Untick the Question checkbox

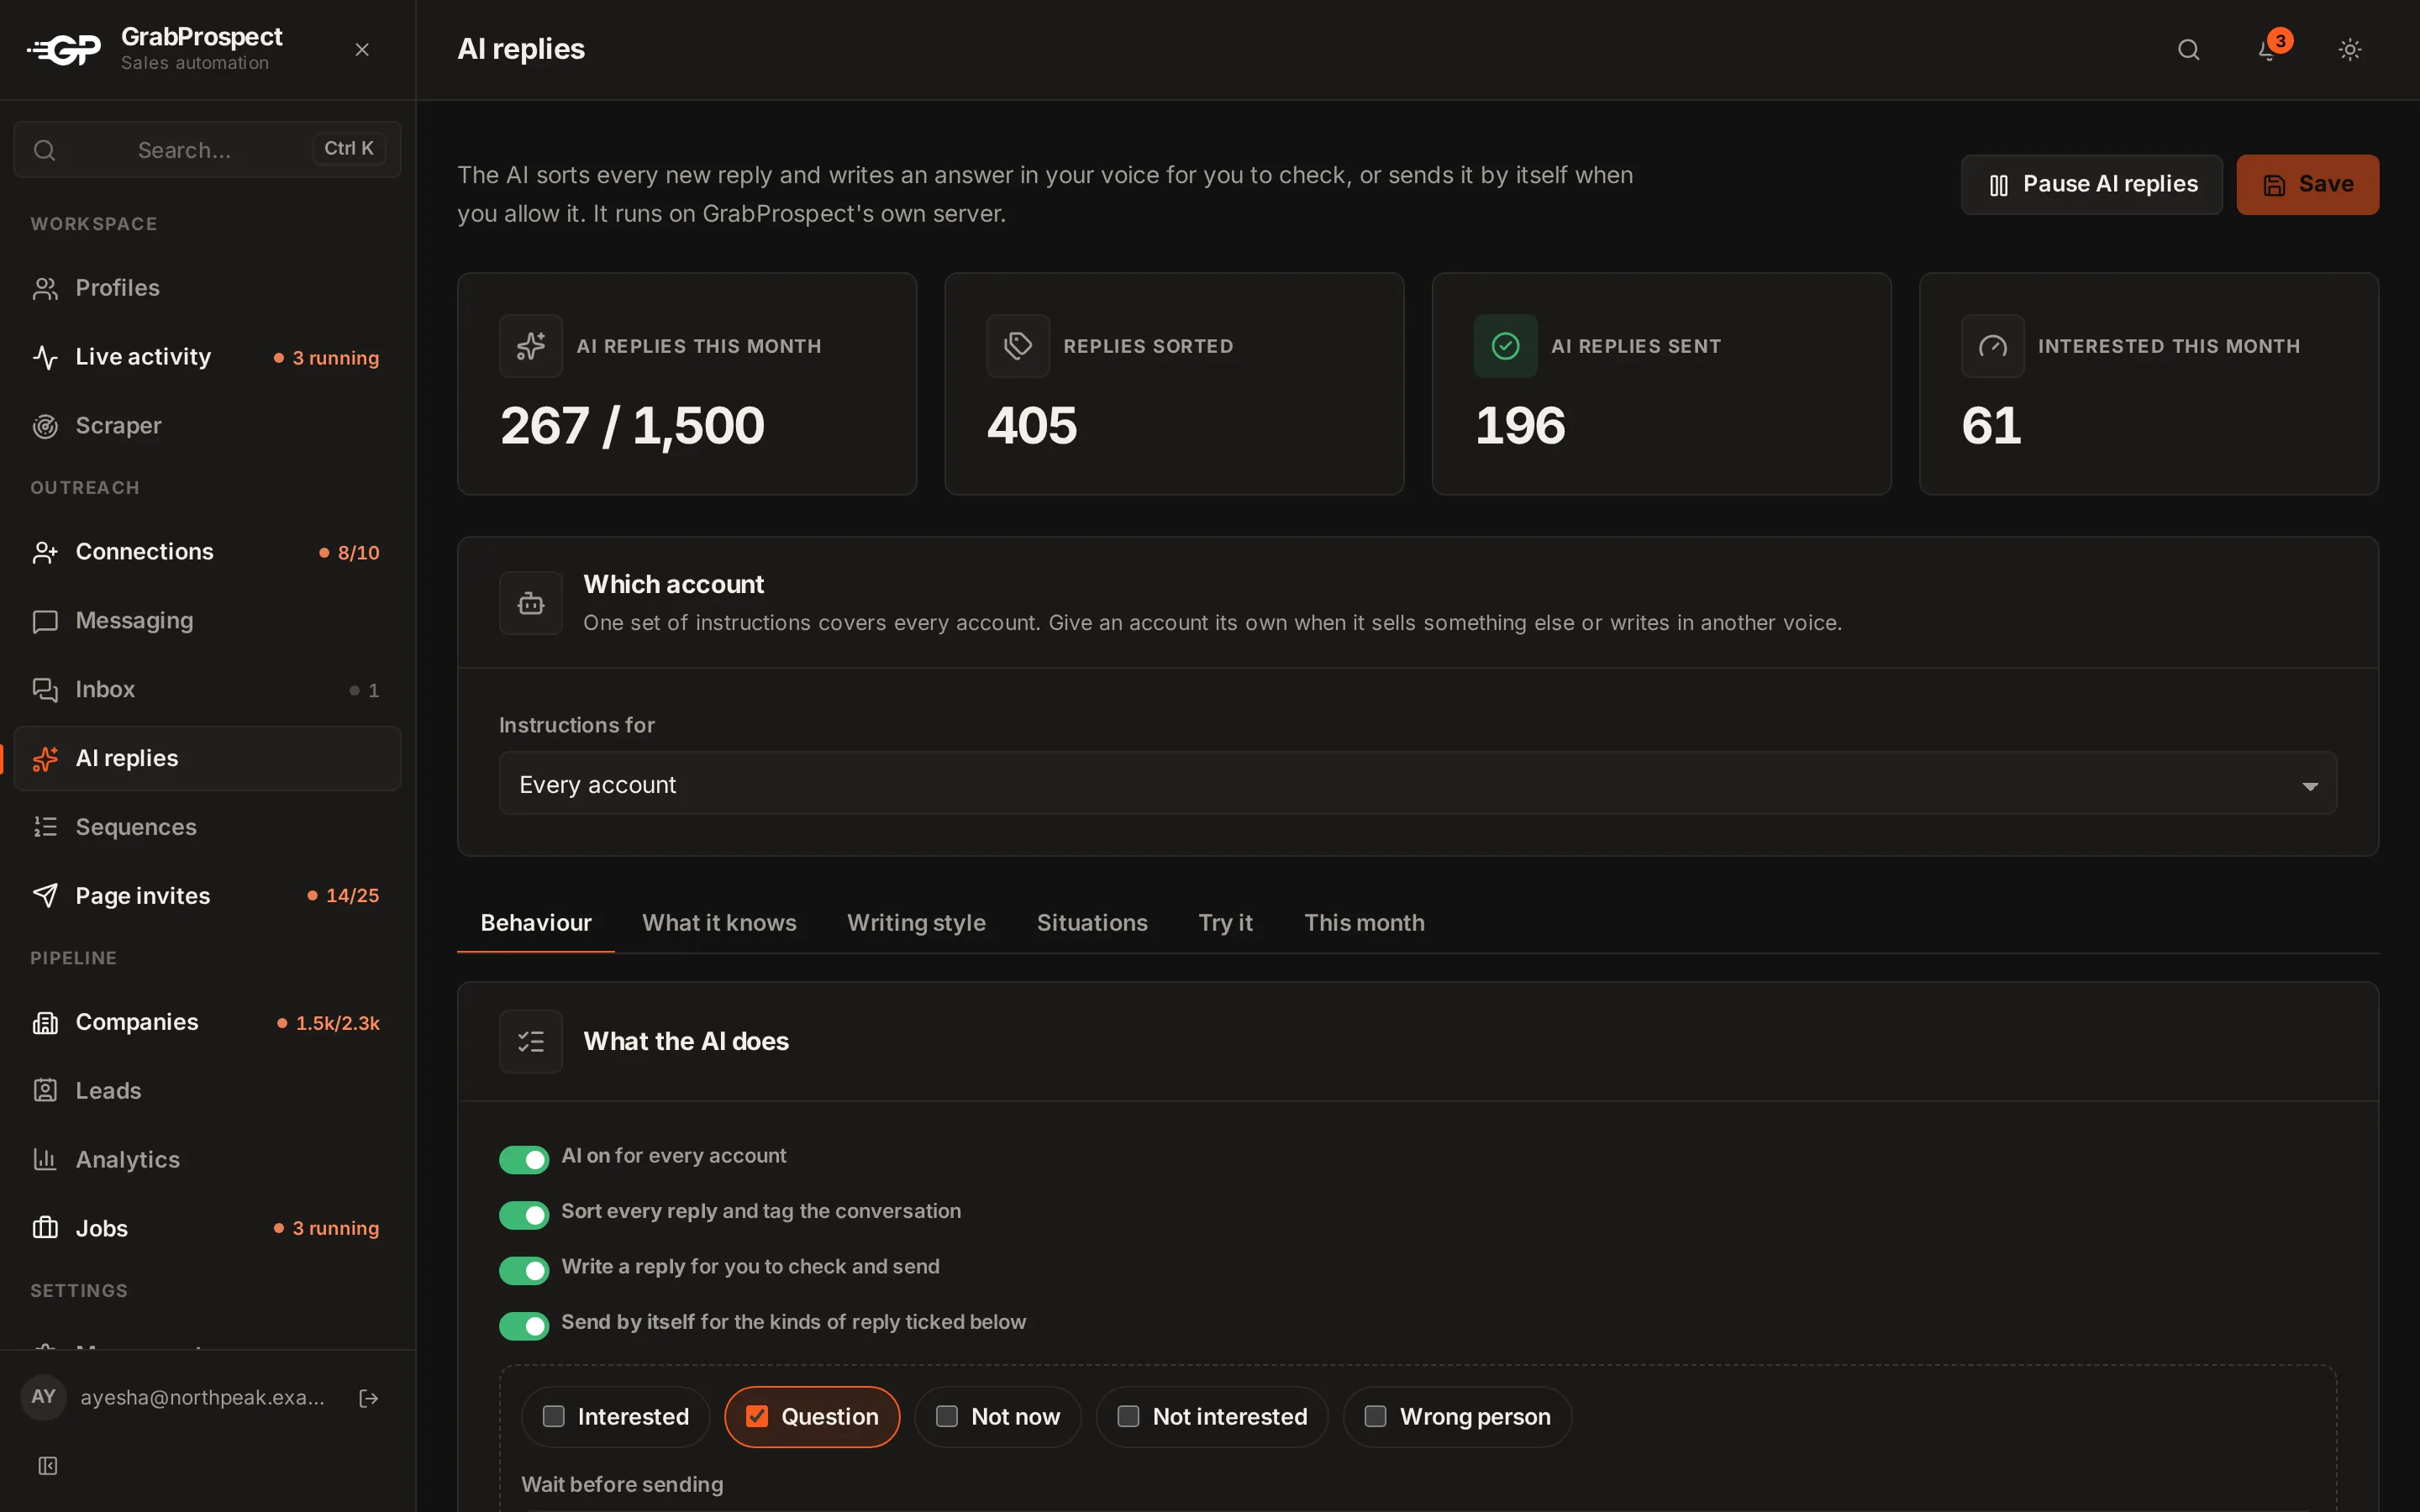[x=757, y=1416]
